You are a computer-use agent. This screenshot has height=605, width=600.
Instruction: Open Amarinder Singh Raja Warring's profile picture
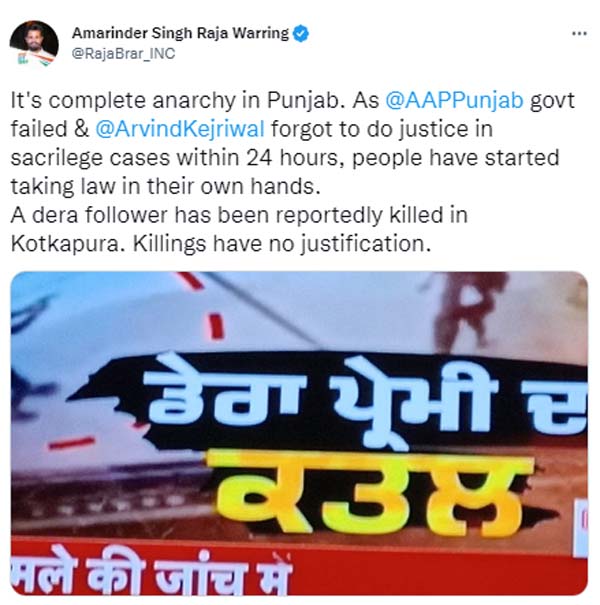34,44
